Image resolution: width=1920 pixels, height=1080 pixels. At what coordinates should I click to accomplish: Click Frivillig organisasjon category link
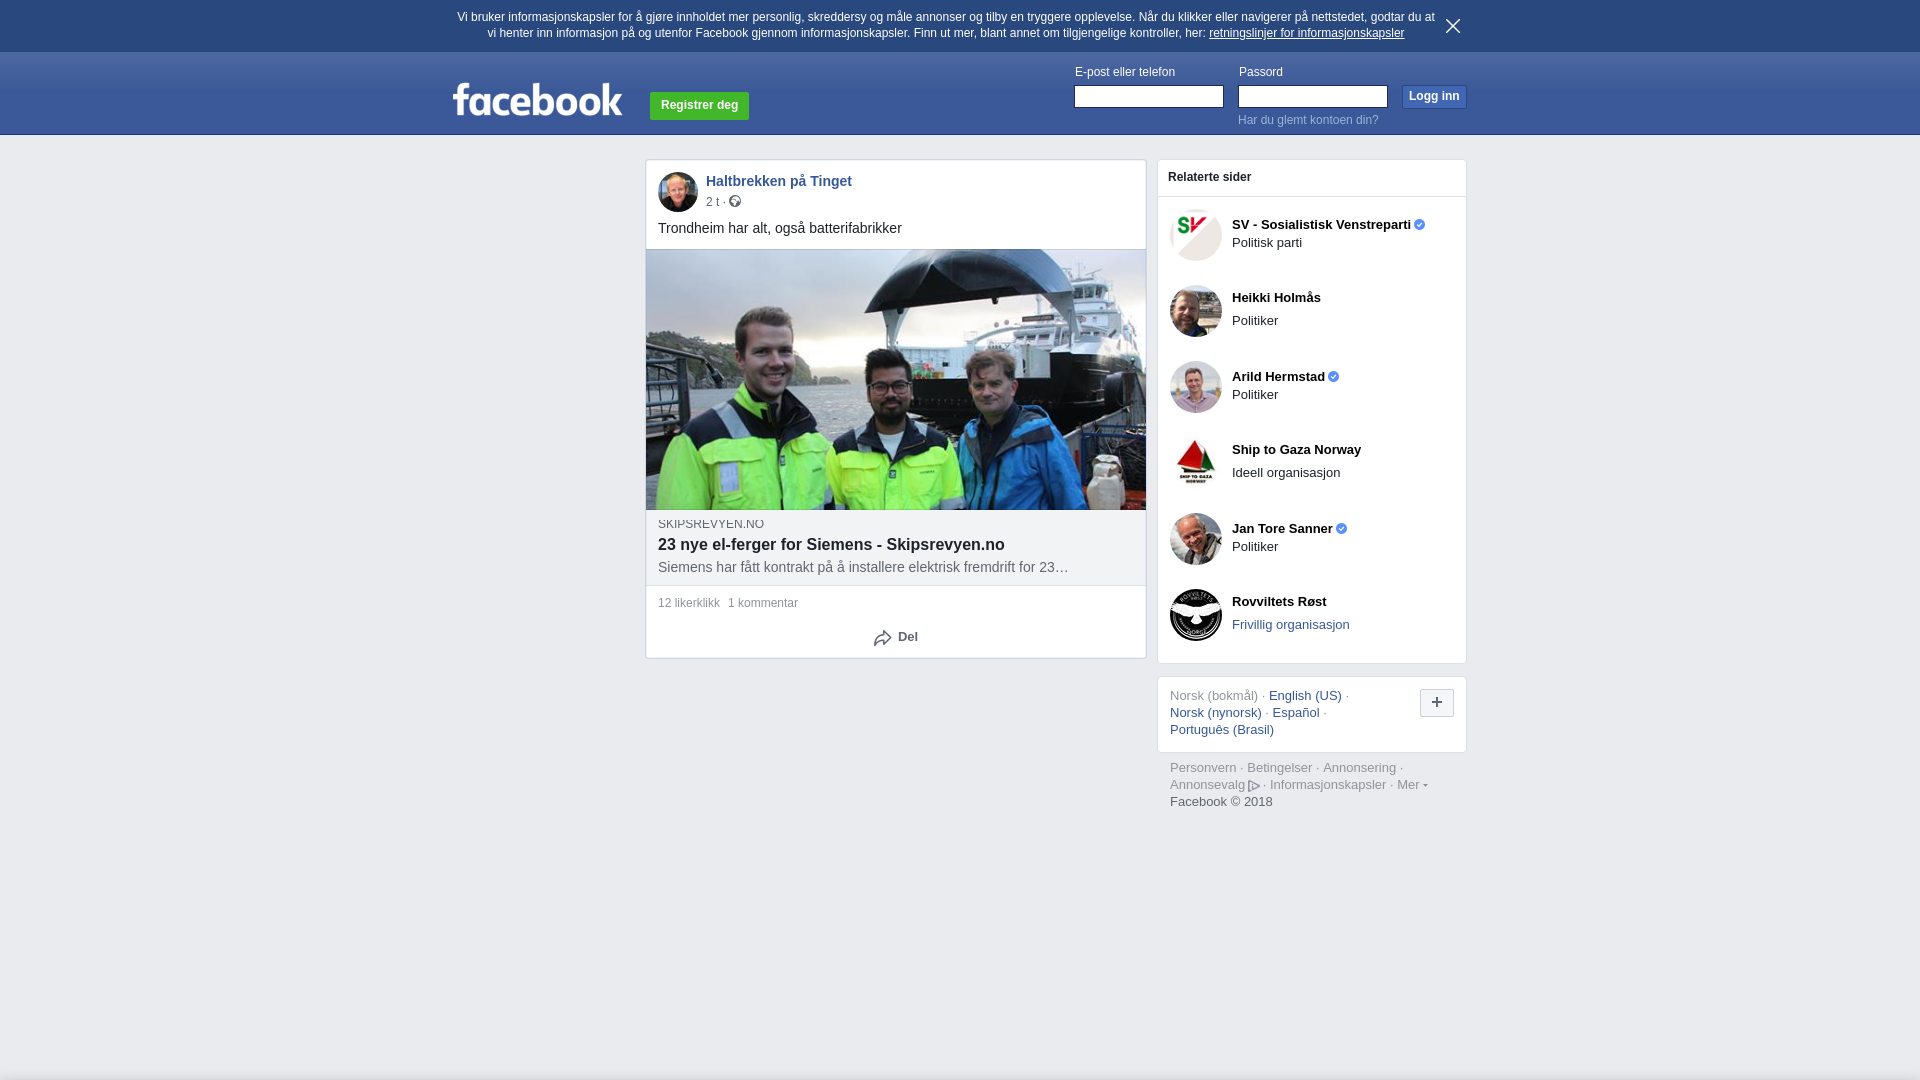click(x=1290, y=625)
